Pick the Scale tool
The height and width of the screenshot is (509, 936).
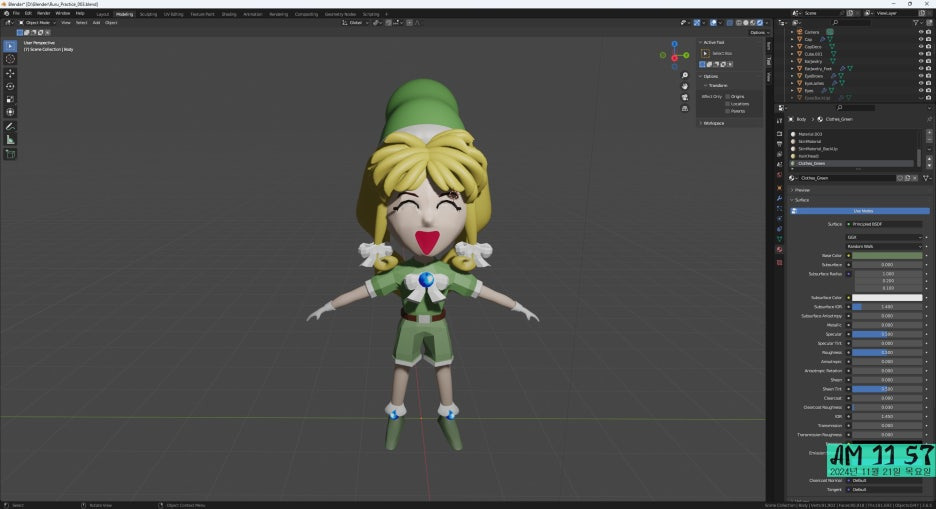pyautogui.click(x=10, y=99)
